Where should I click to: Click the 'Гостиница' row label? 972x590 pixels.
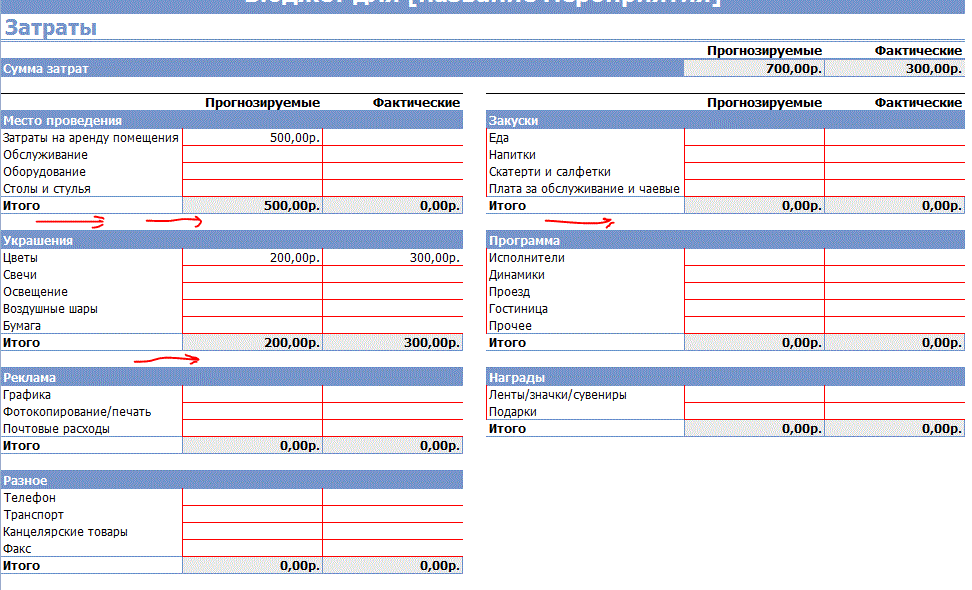pyautogui.click(x=518, y=309)
